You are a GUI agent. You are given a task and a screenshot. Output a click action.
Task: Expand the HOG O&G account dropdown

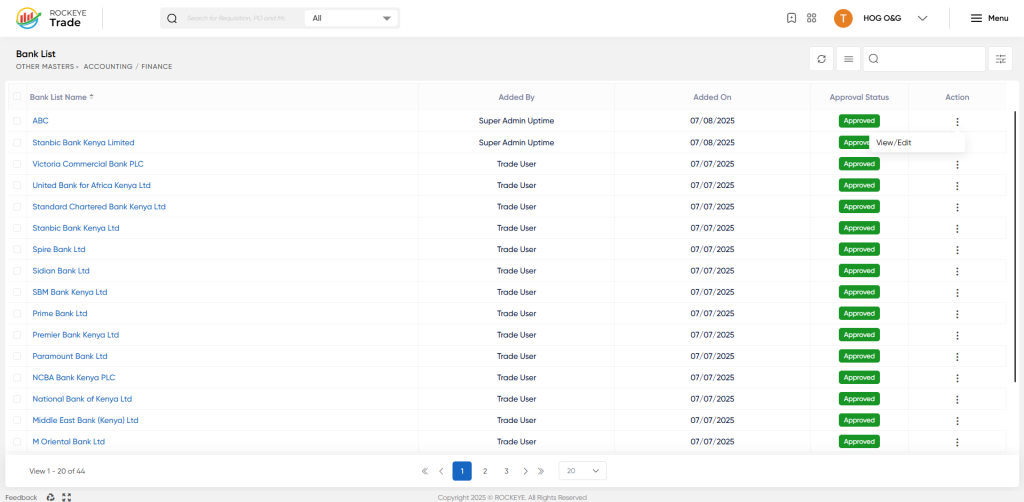tap(922, 18)
